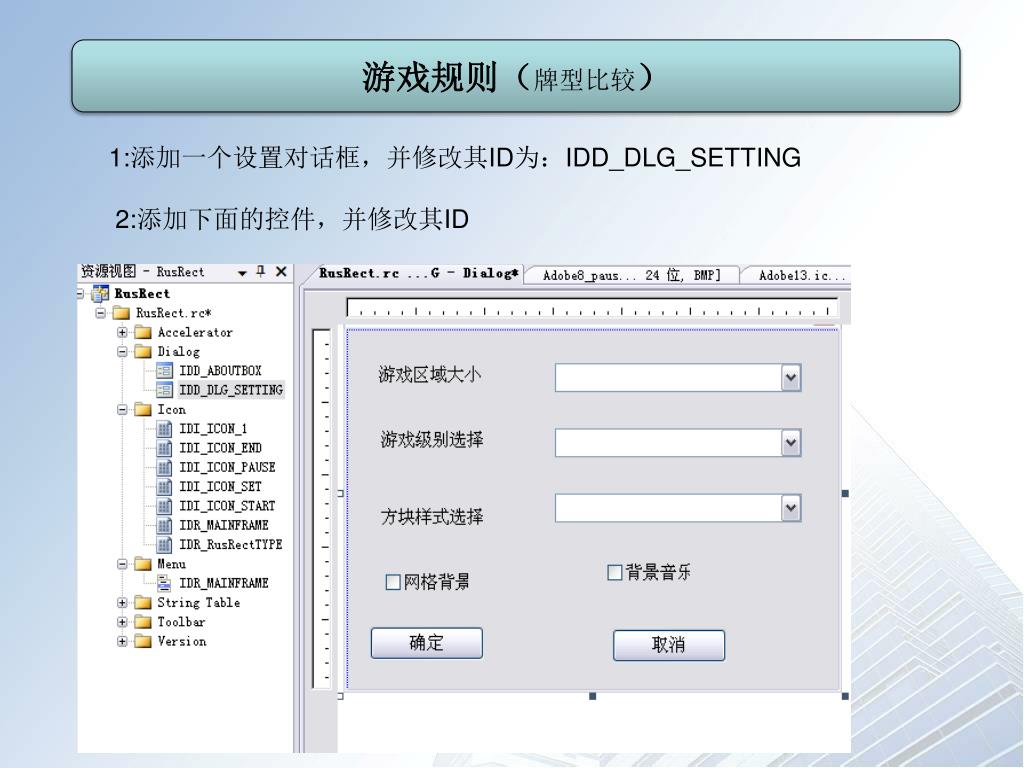Click the RusRect.rc* folder icon
This screenshot has width=1024, height=768.
tap(121, 313)
